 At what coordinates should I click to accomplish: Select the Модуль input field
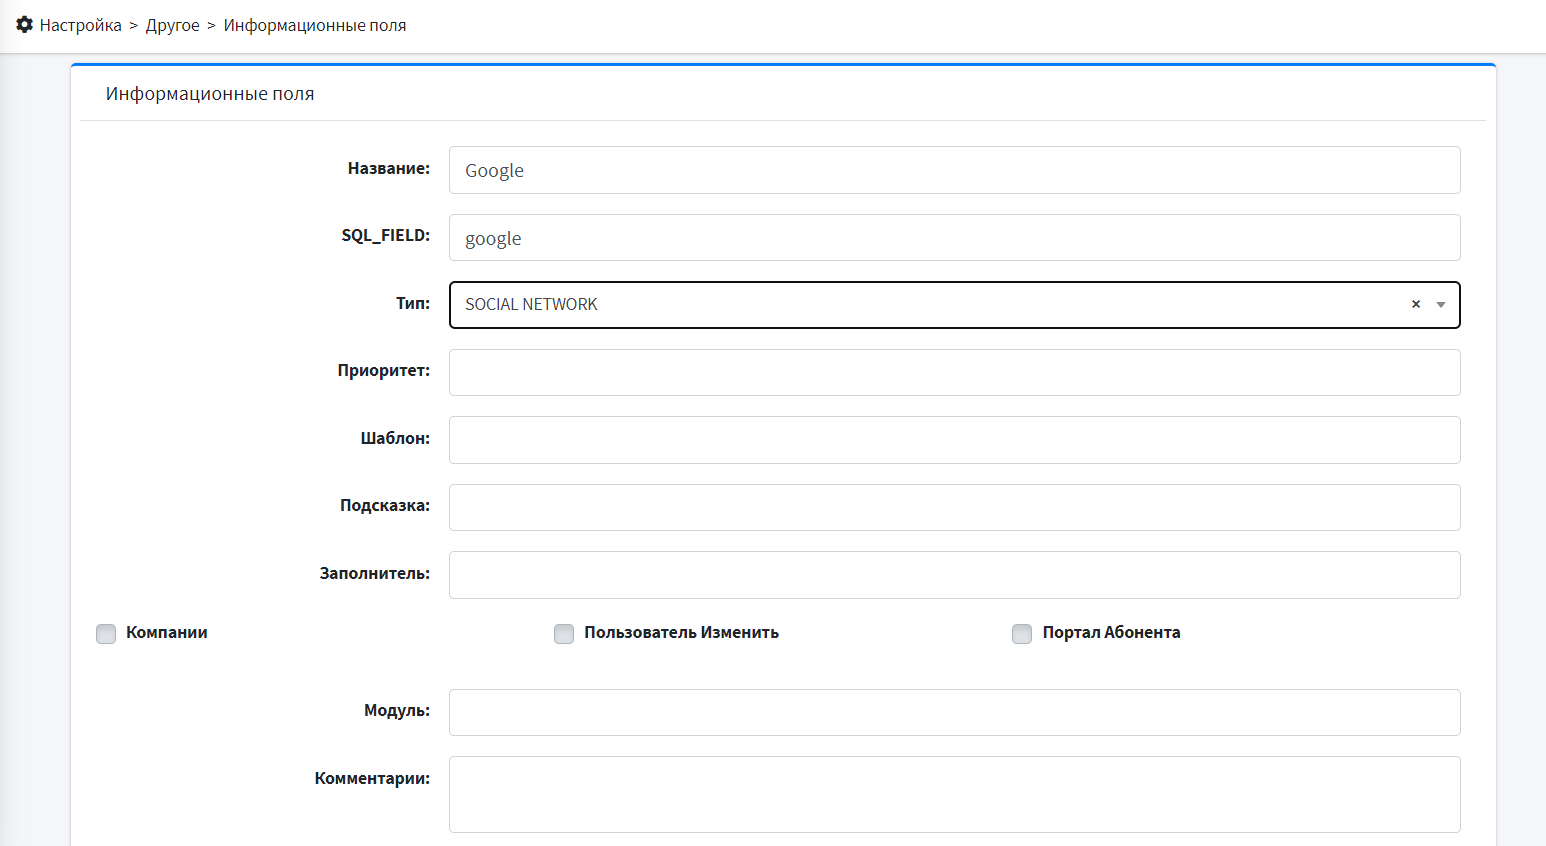point(954,712)
